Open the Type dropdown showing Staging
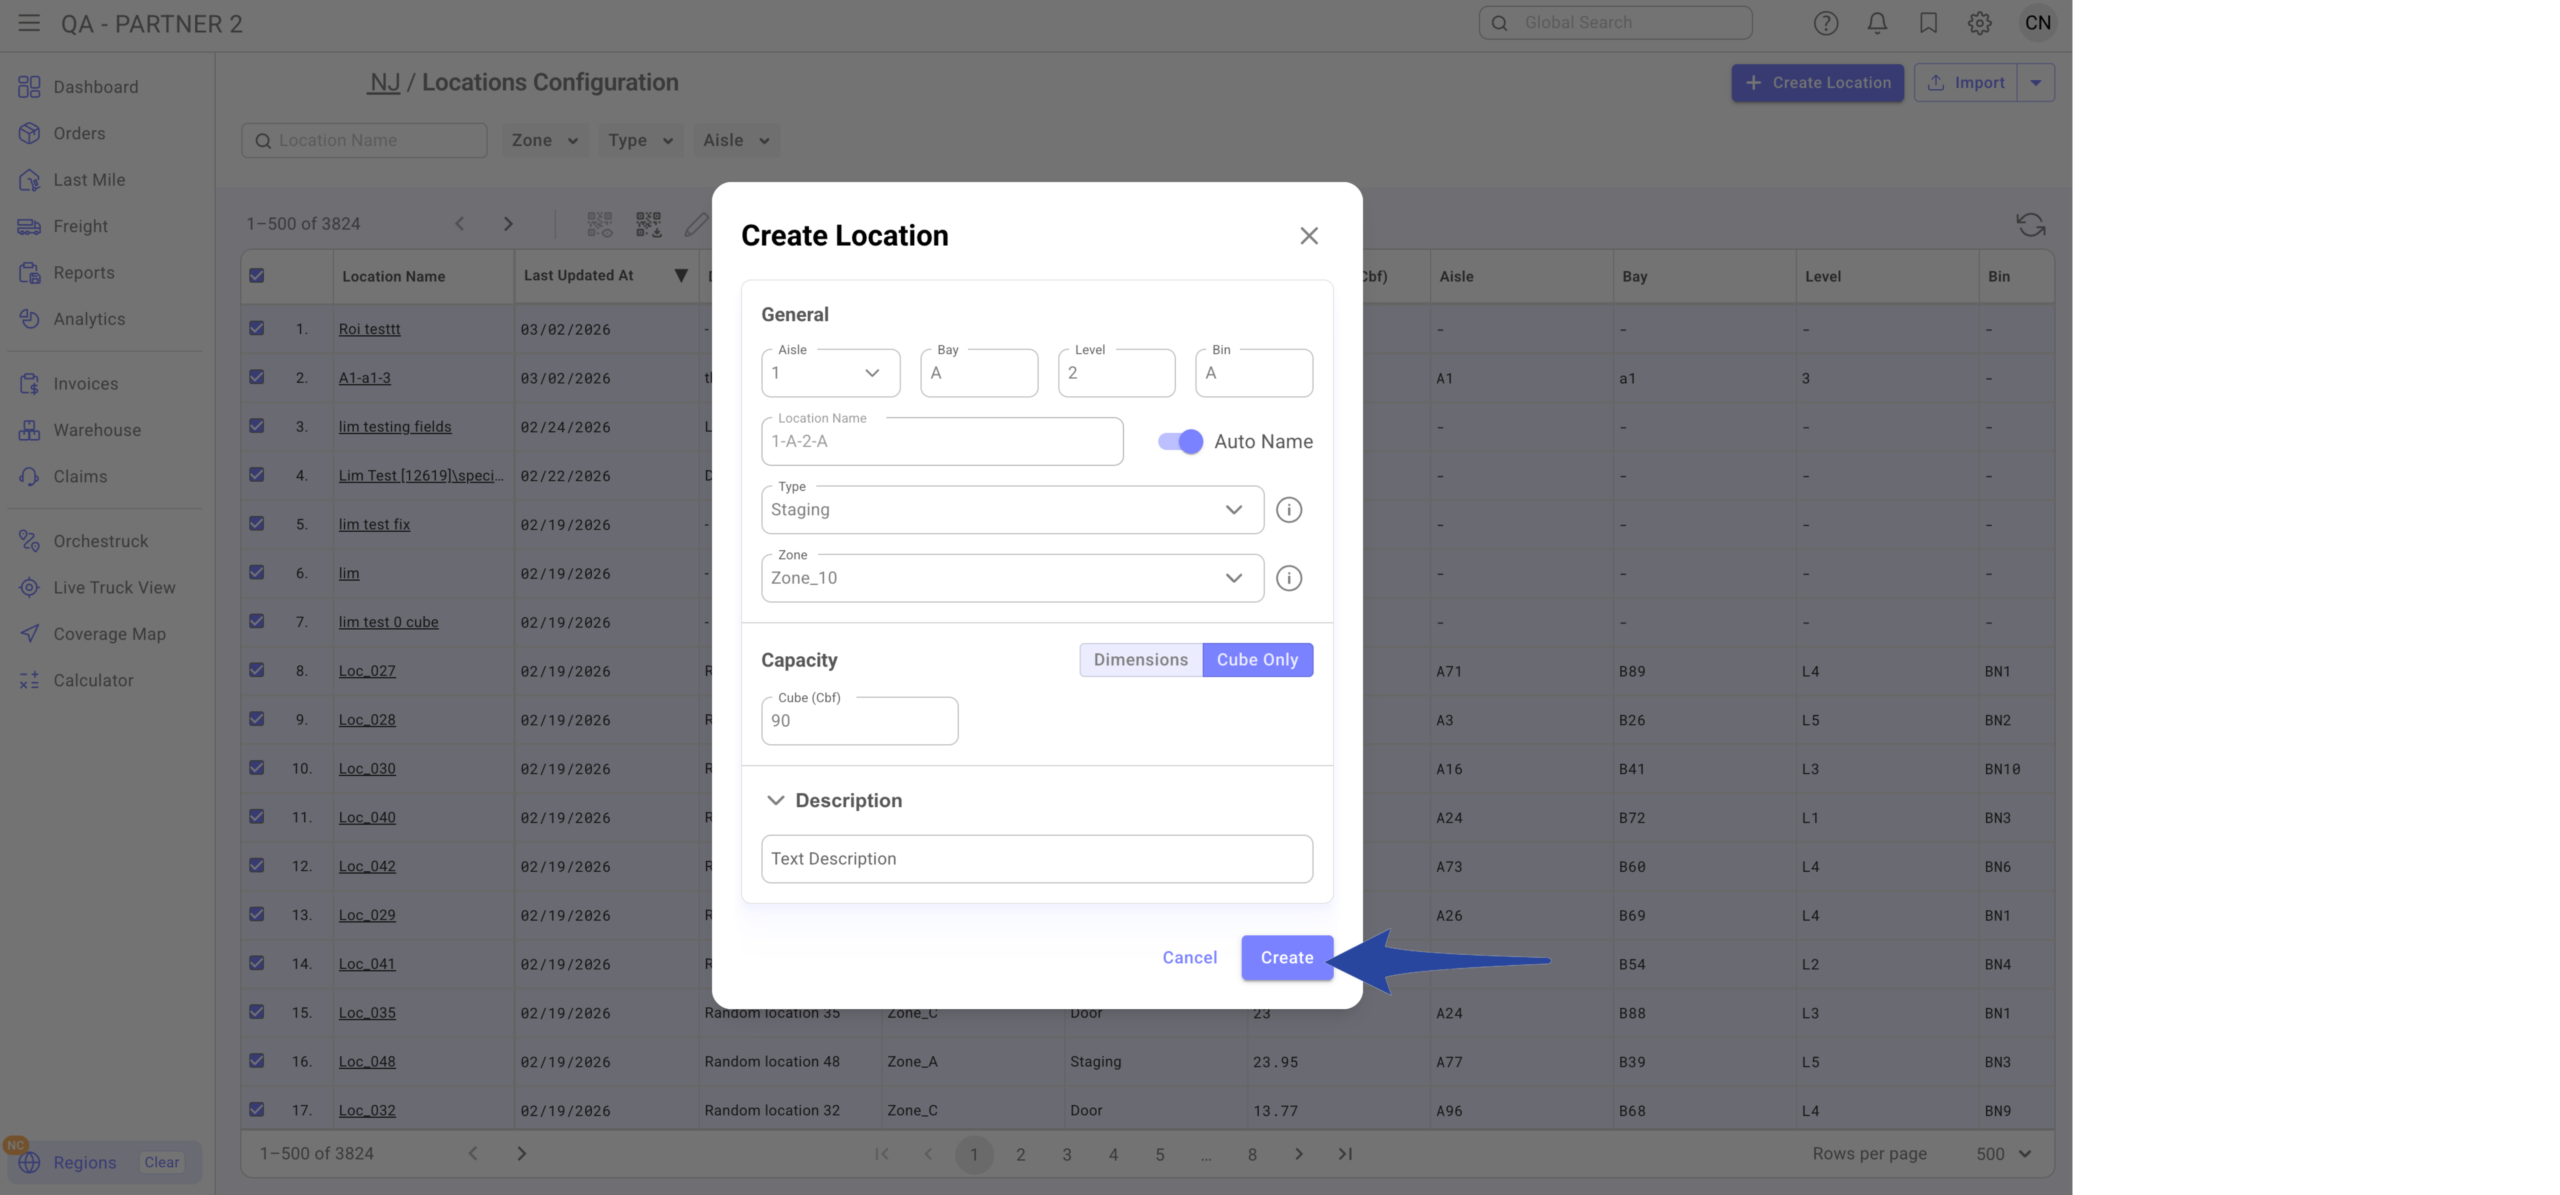The image size is (2560, 1195). 1011,510
